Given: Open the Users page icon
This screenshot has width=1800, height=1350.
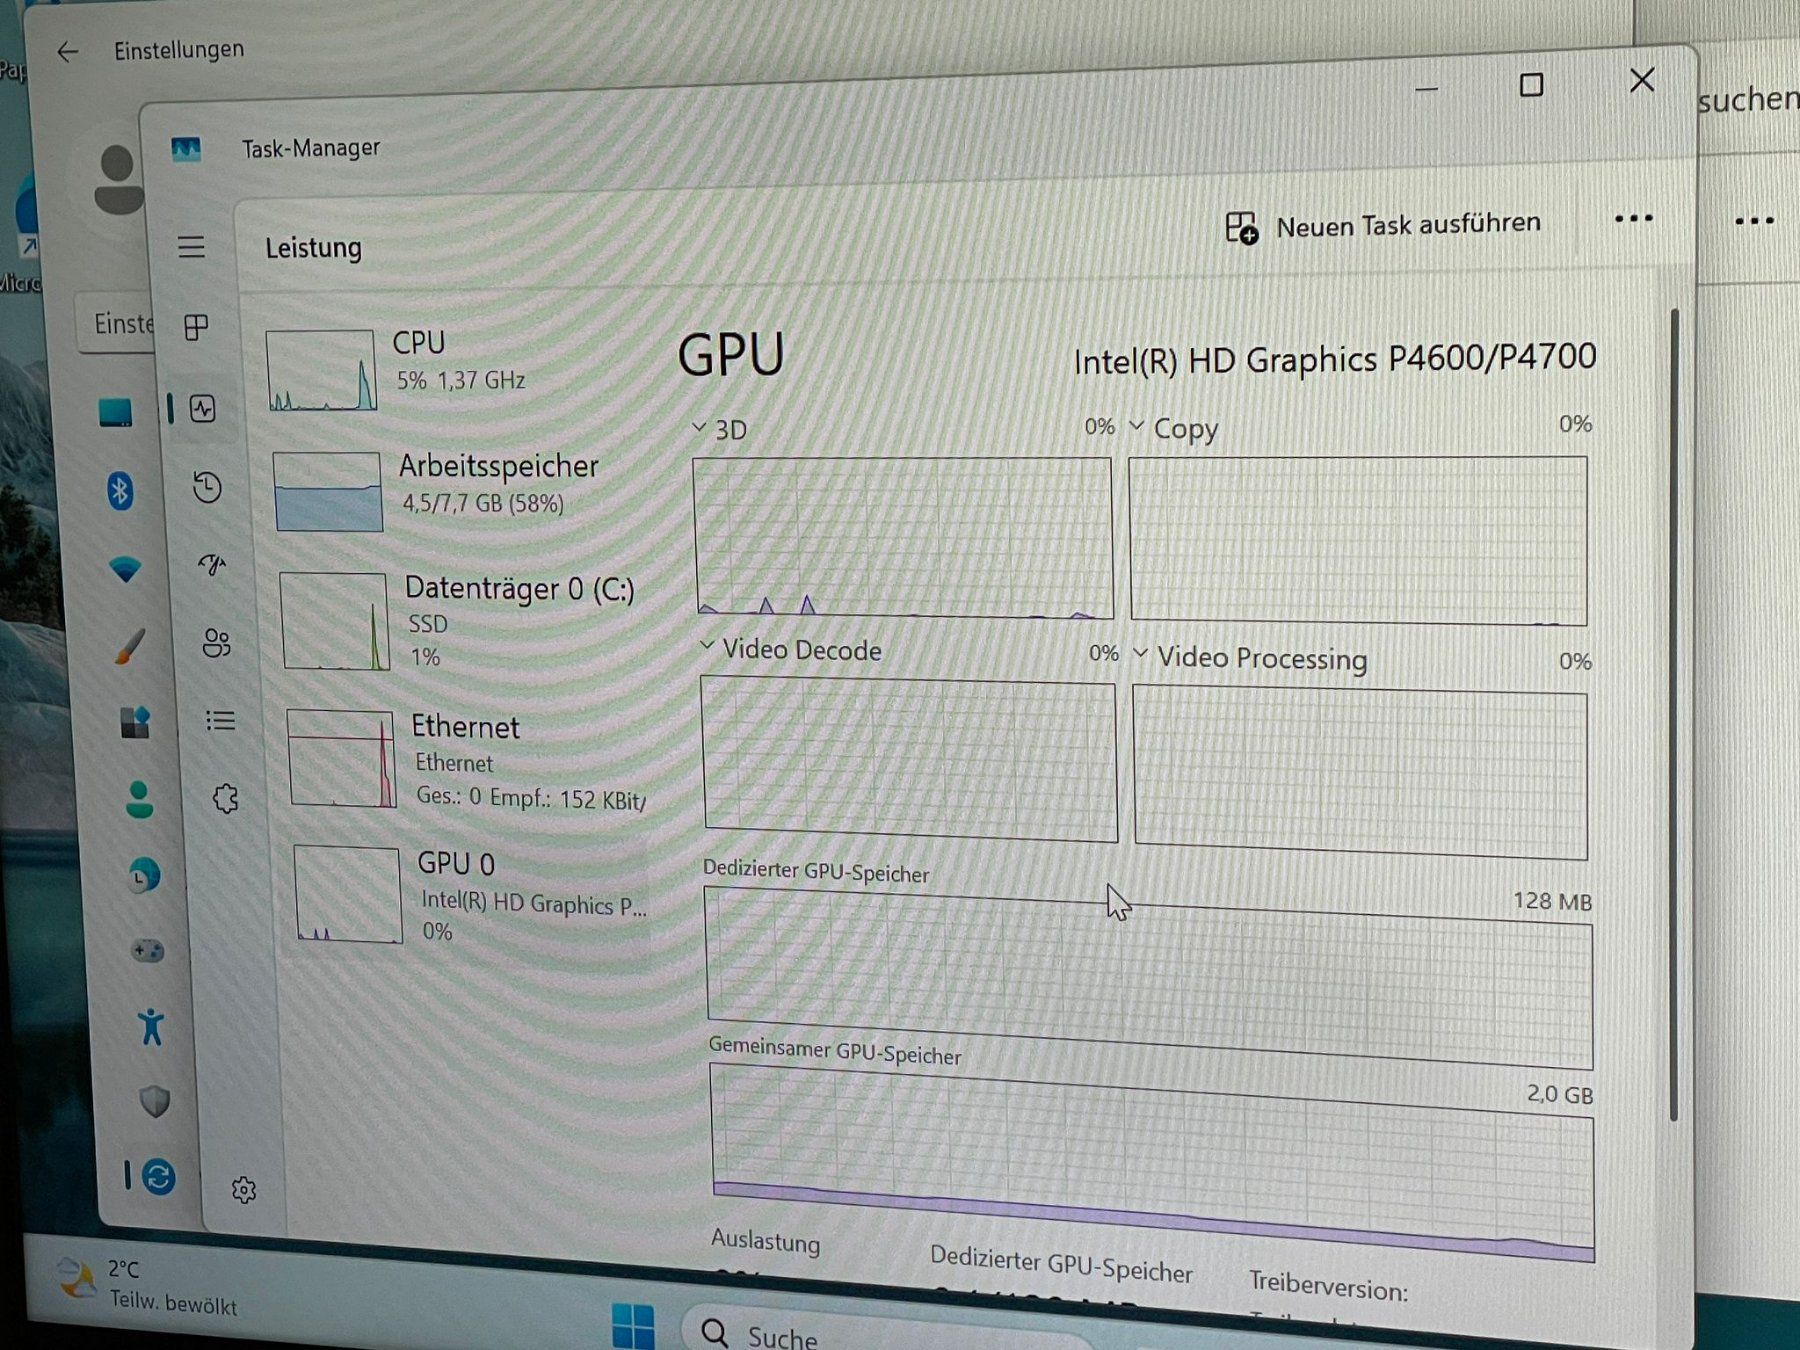Looking at the screenshot, I should point(216,642).
